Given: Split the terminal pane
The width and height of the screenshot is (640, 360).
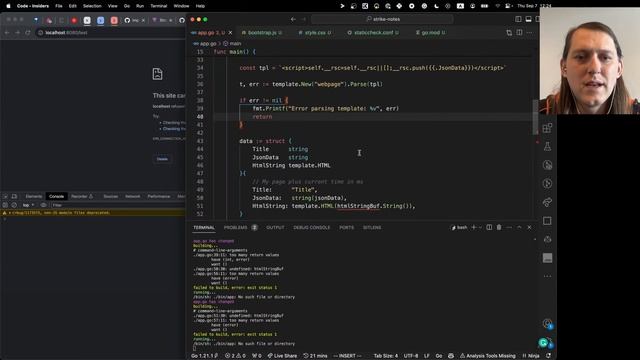Looking at the screenshot, I should coord(489,227).
